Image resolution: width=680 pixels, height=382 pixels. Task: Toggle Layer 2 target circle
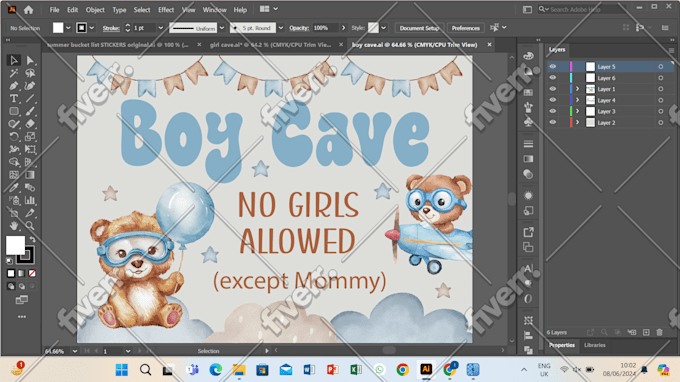click(x=660, y=123)
